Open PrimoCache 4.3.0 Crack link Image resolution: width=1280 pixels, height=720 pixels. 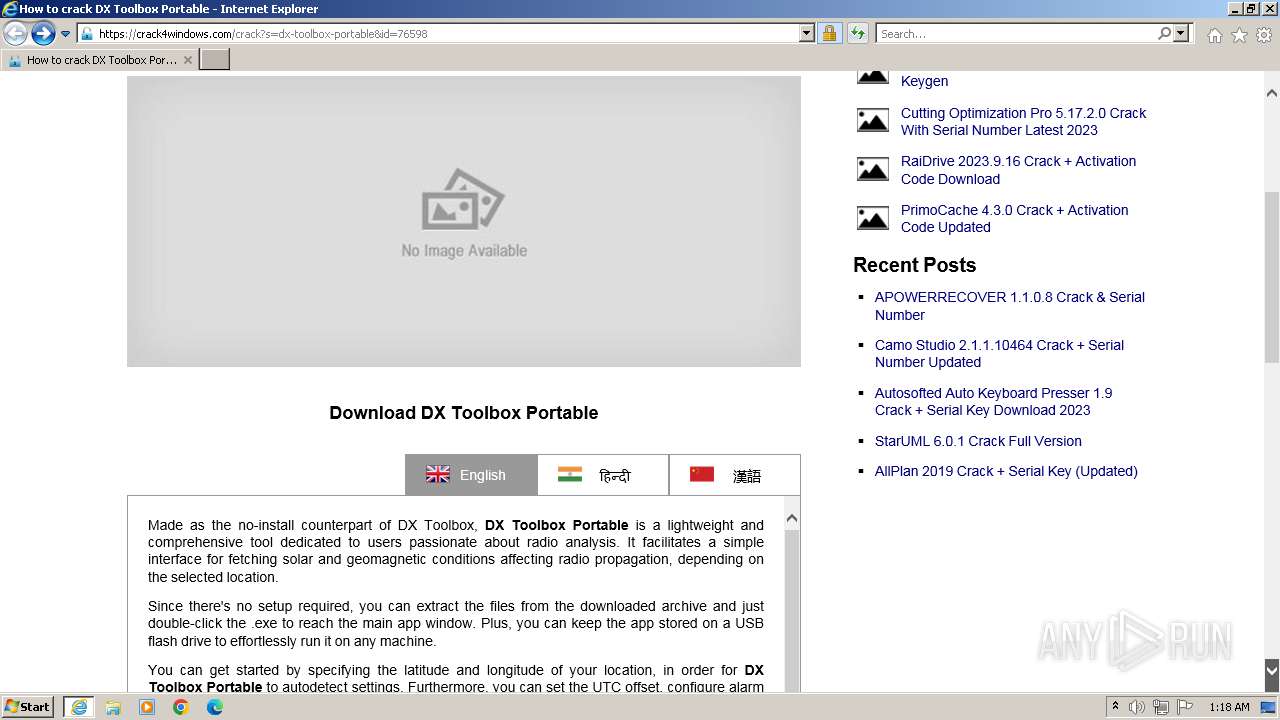pyautogui.click(x=1014, y=219)
